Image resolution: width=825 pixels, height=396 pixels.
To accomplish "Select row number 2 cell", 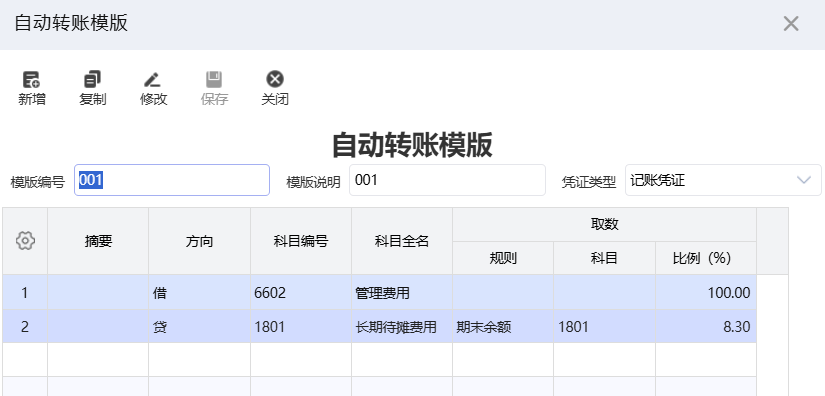I will click(25, 327).
